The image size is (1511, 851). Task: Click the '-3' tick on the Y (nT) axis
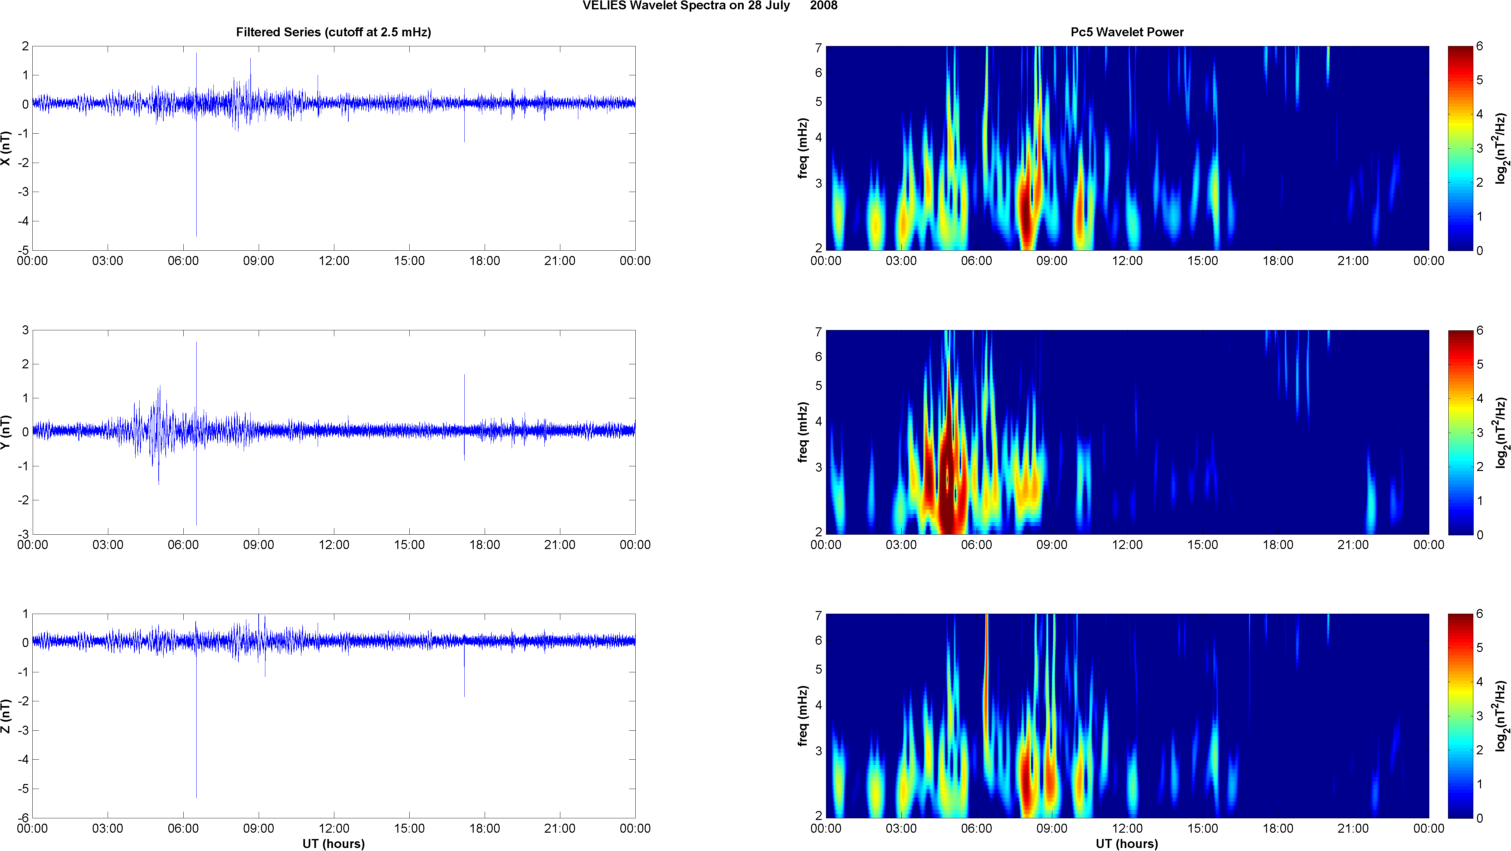22,534
